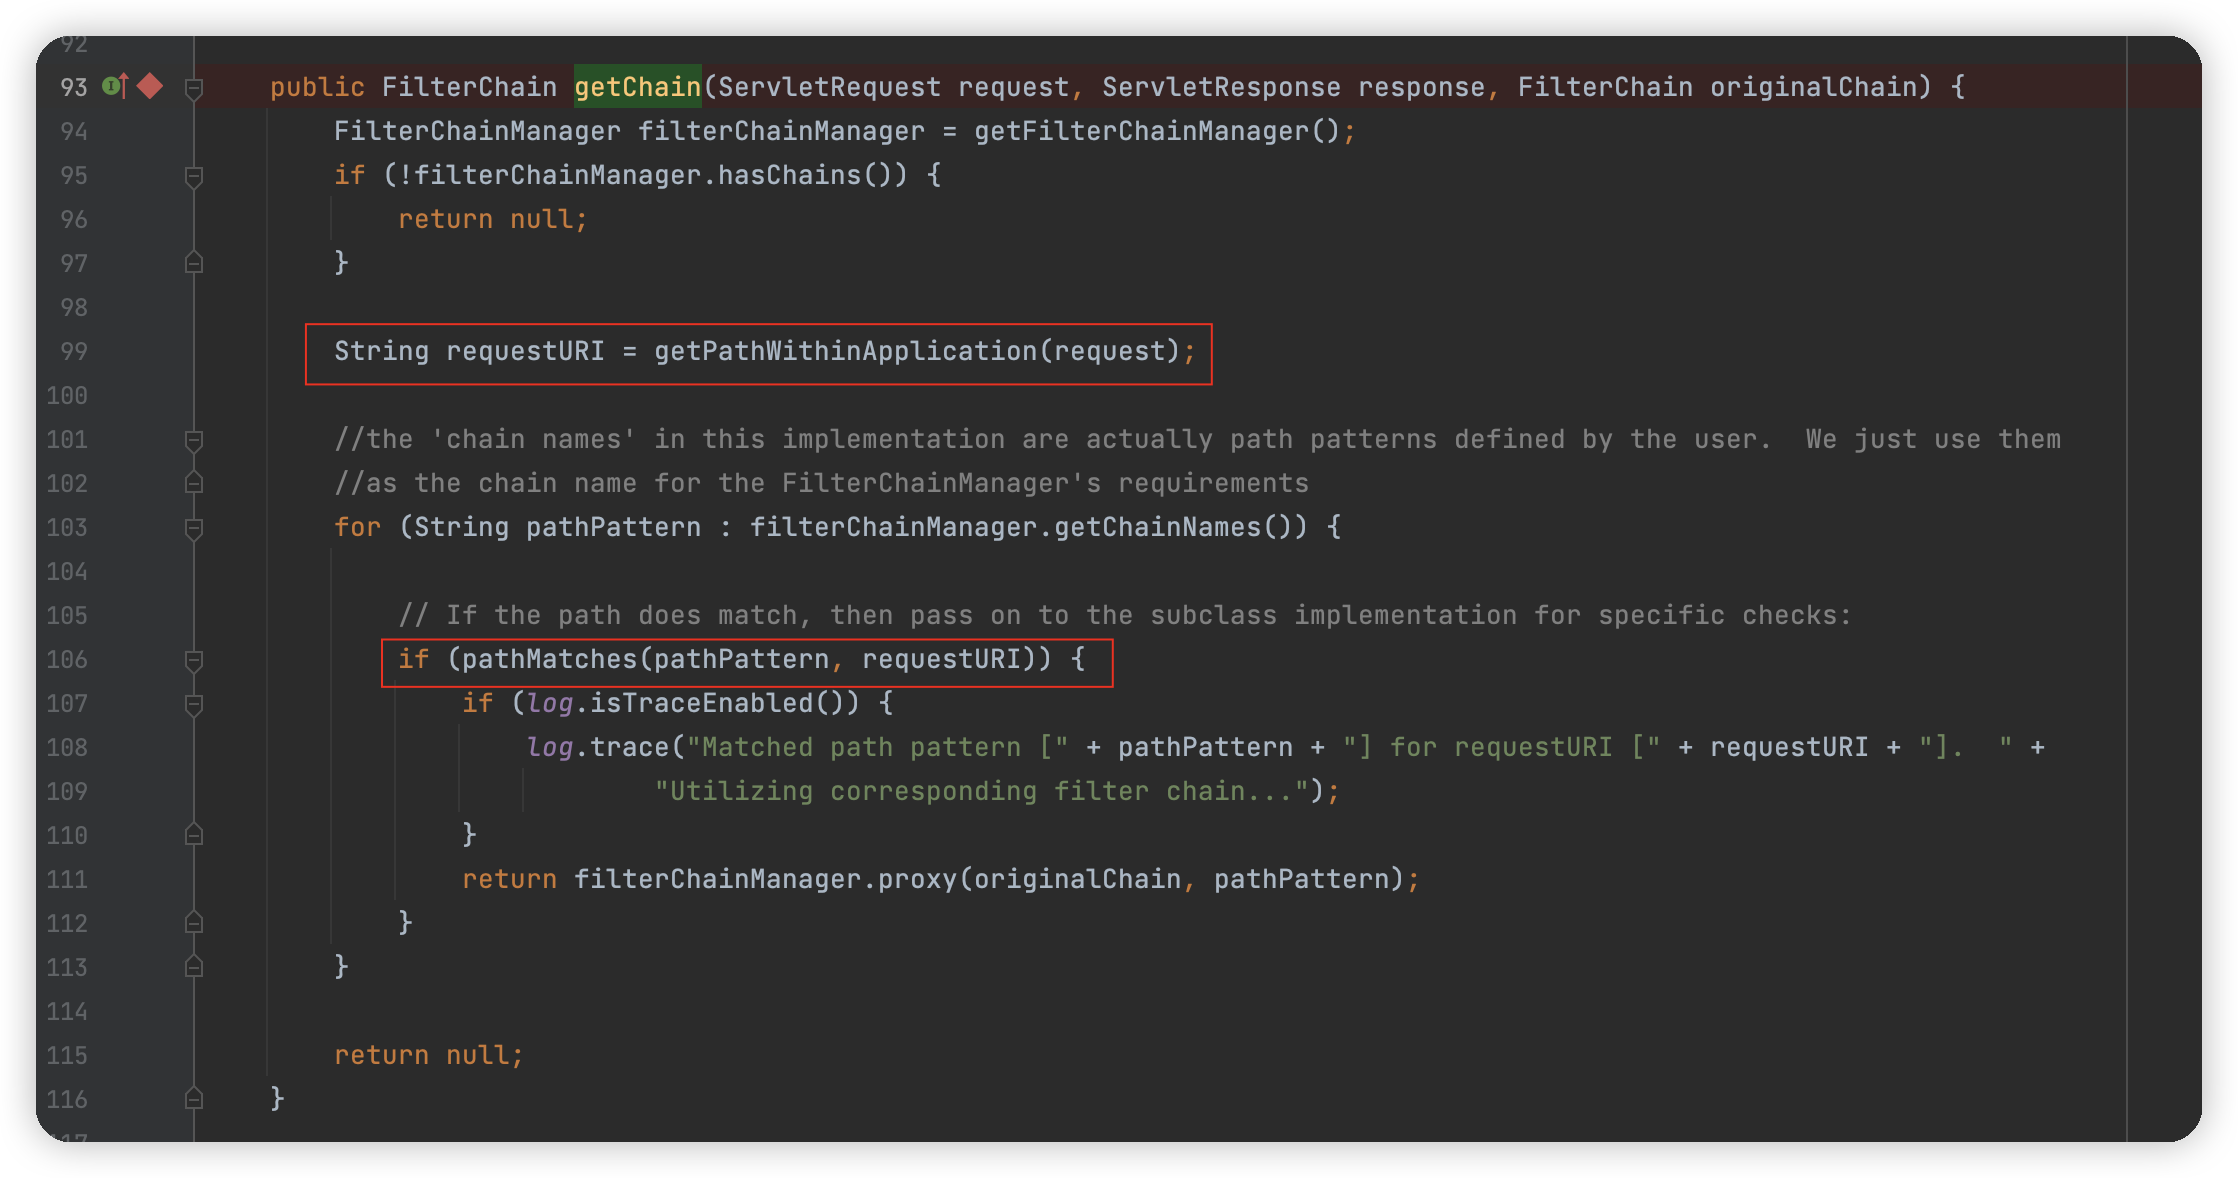This screenshot has height=1178, width=2238.
Task: Collapse the pathMatches if block on line 106
Action: [x=194, y=660]
